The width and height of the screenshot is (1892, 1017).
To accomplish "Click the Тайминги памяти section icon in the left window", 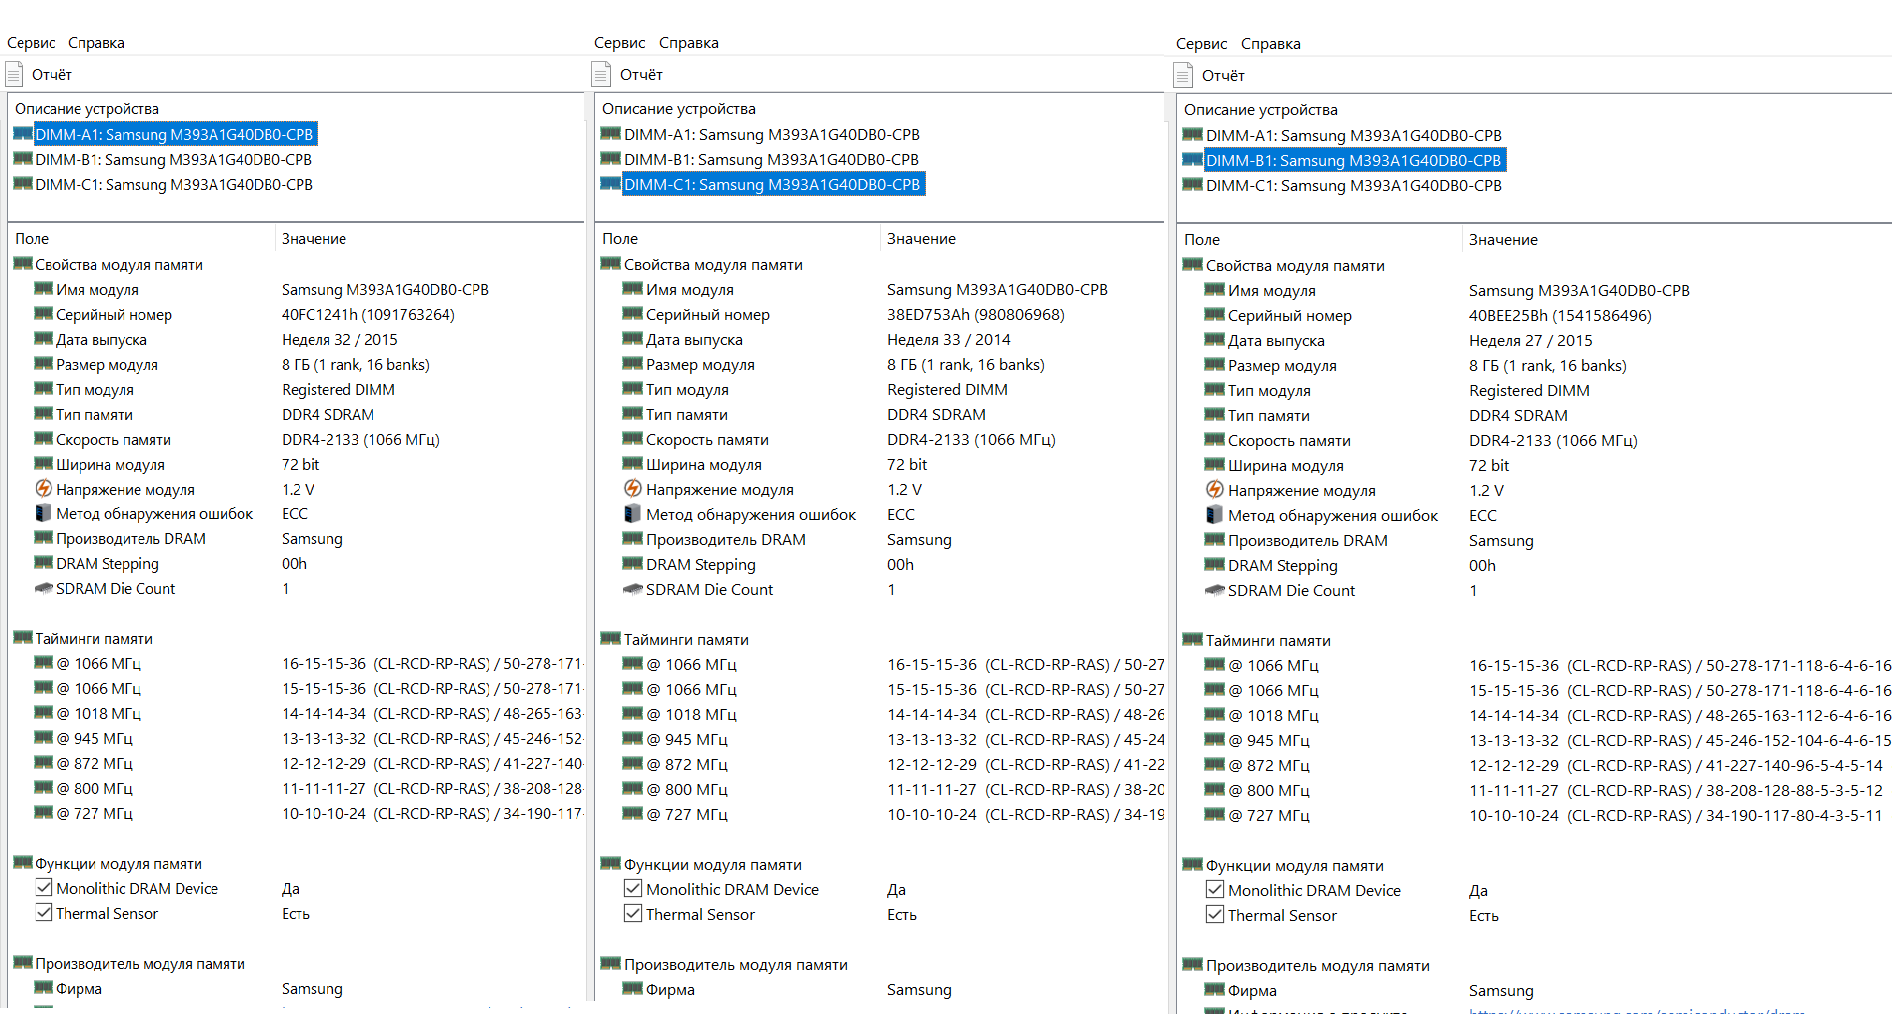I will click(23, 638).
